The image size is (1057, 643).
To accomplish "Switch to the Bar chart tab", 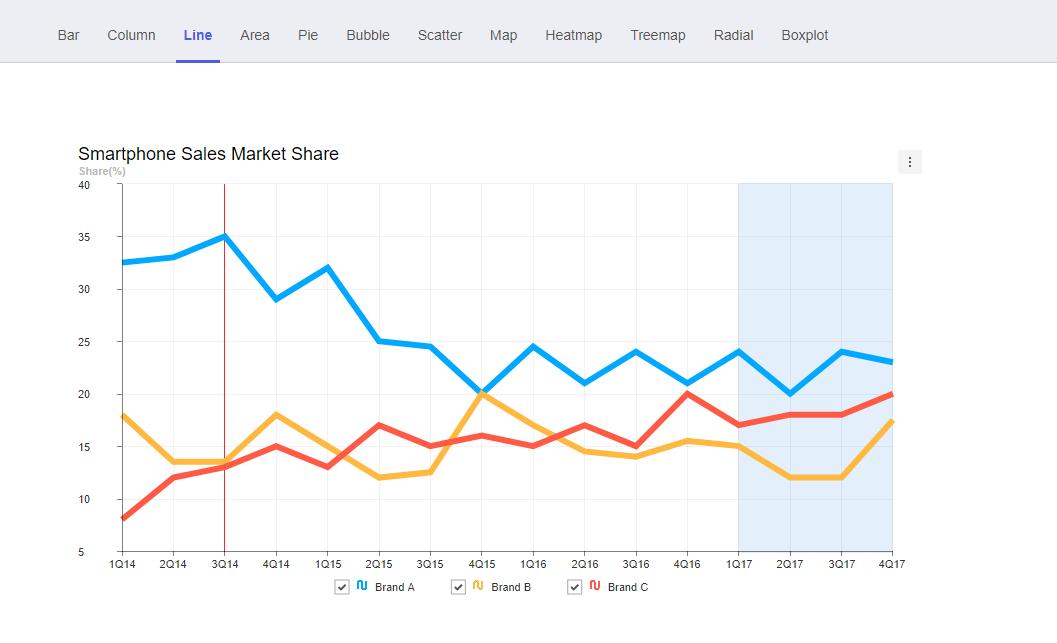I will tap(69, 35).
